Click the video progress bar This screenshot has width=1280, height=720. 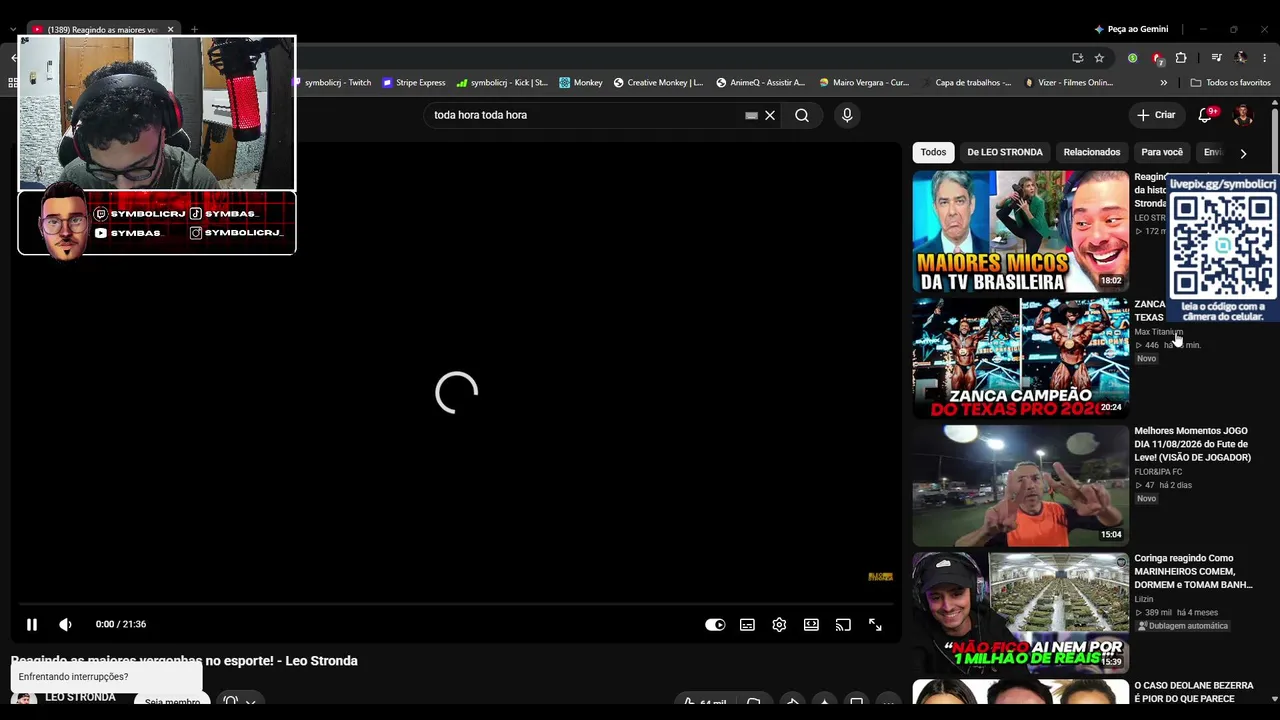[456, 604]
